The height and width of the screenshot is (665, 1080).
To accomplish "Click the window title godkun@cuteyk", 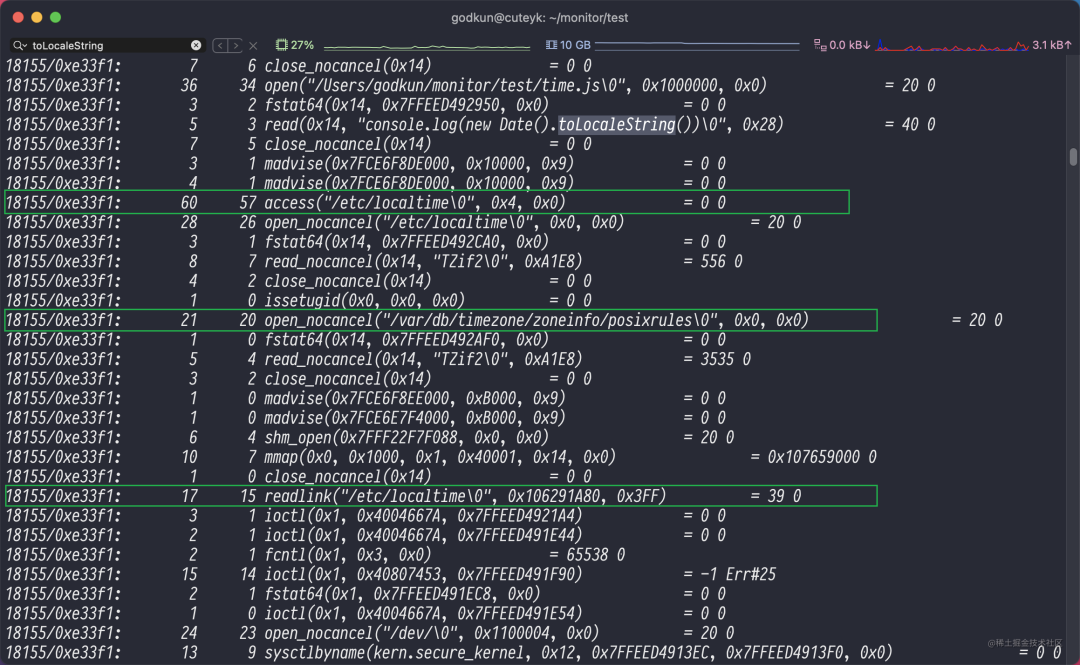I will point(540,17).
